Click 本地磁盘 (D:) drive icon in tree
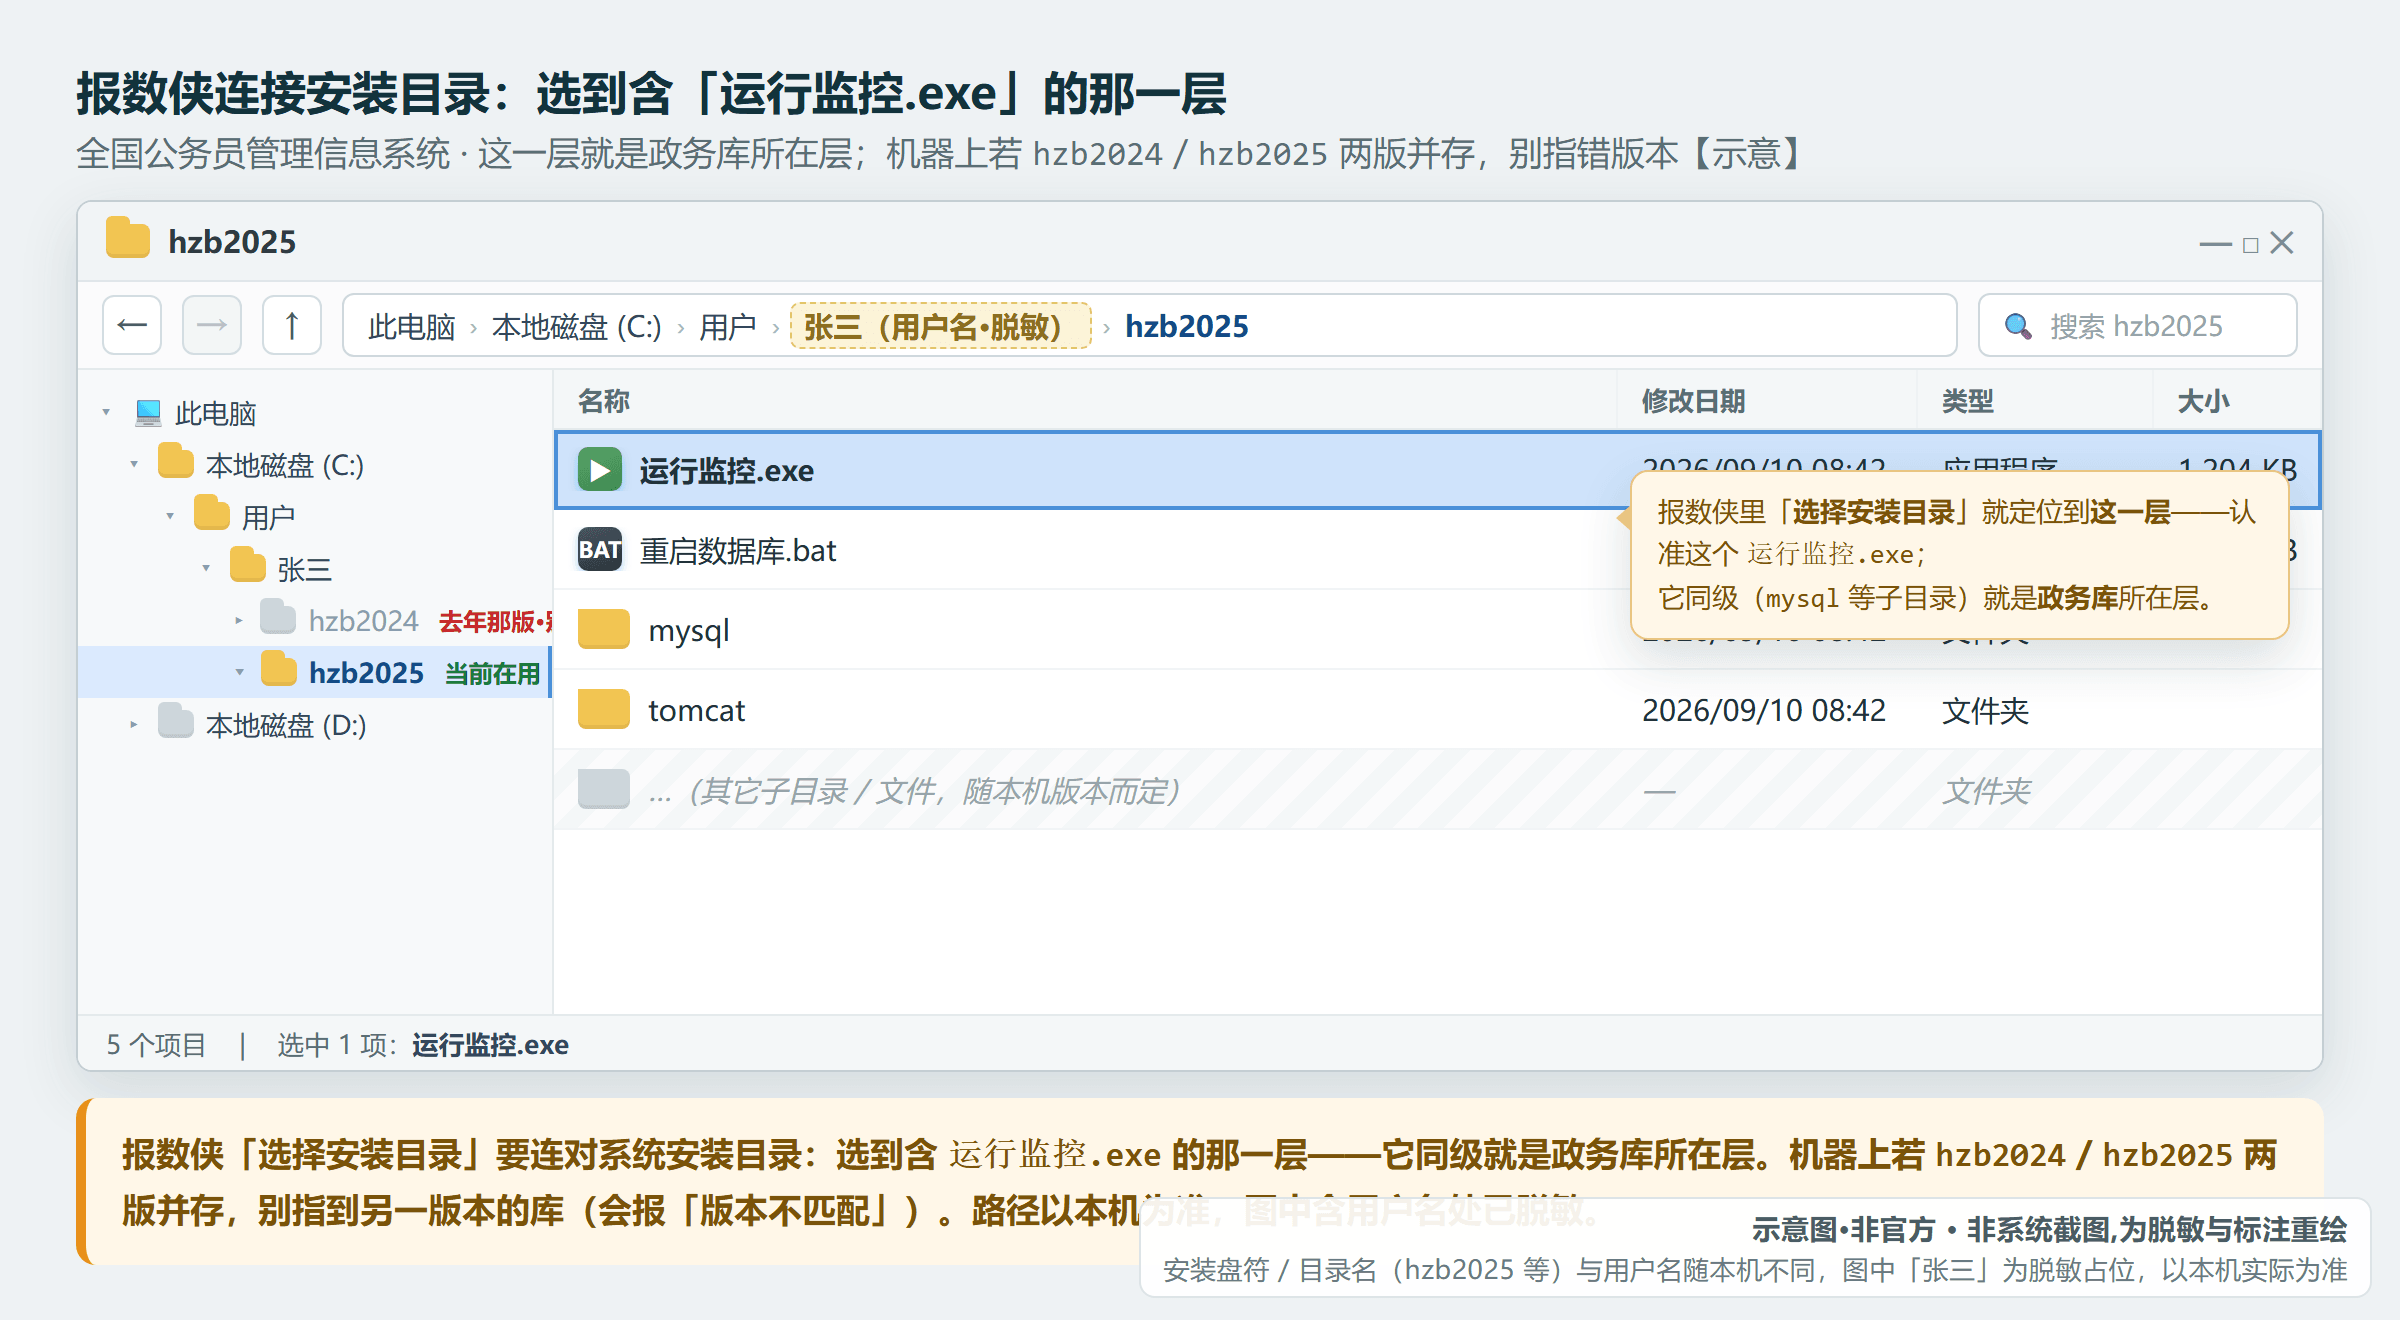This screenshot has width=2400, height=1320. (x=176, y=722)
